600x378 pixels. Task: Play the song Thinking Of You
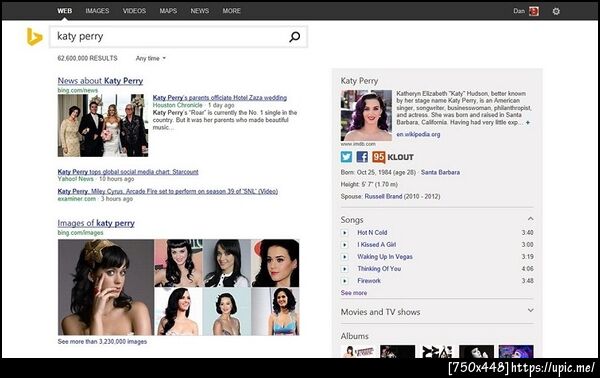point(344,269)
